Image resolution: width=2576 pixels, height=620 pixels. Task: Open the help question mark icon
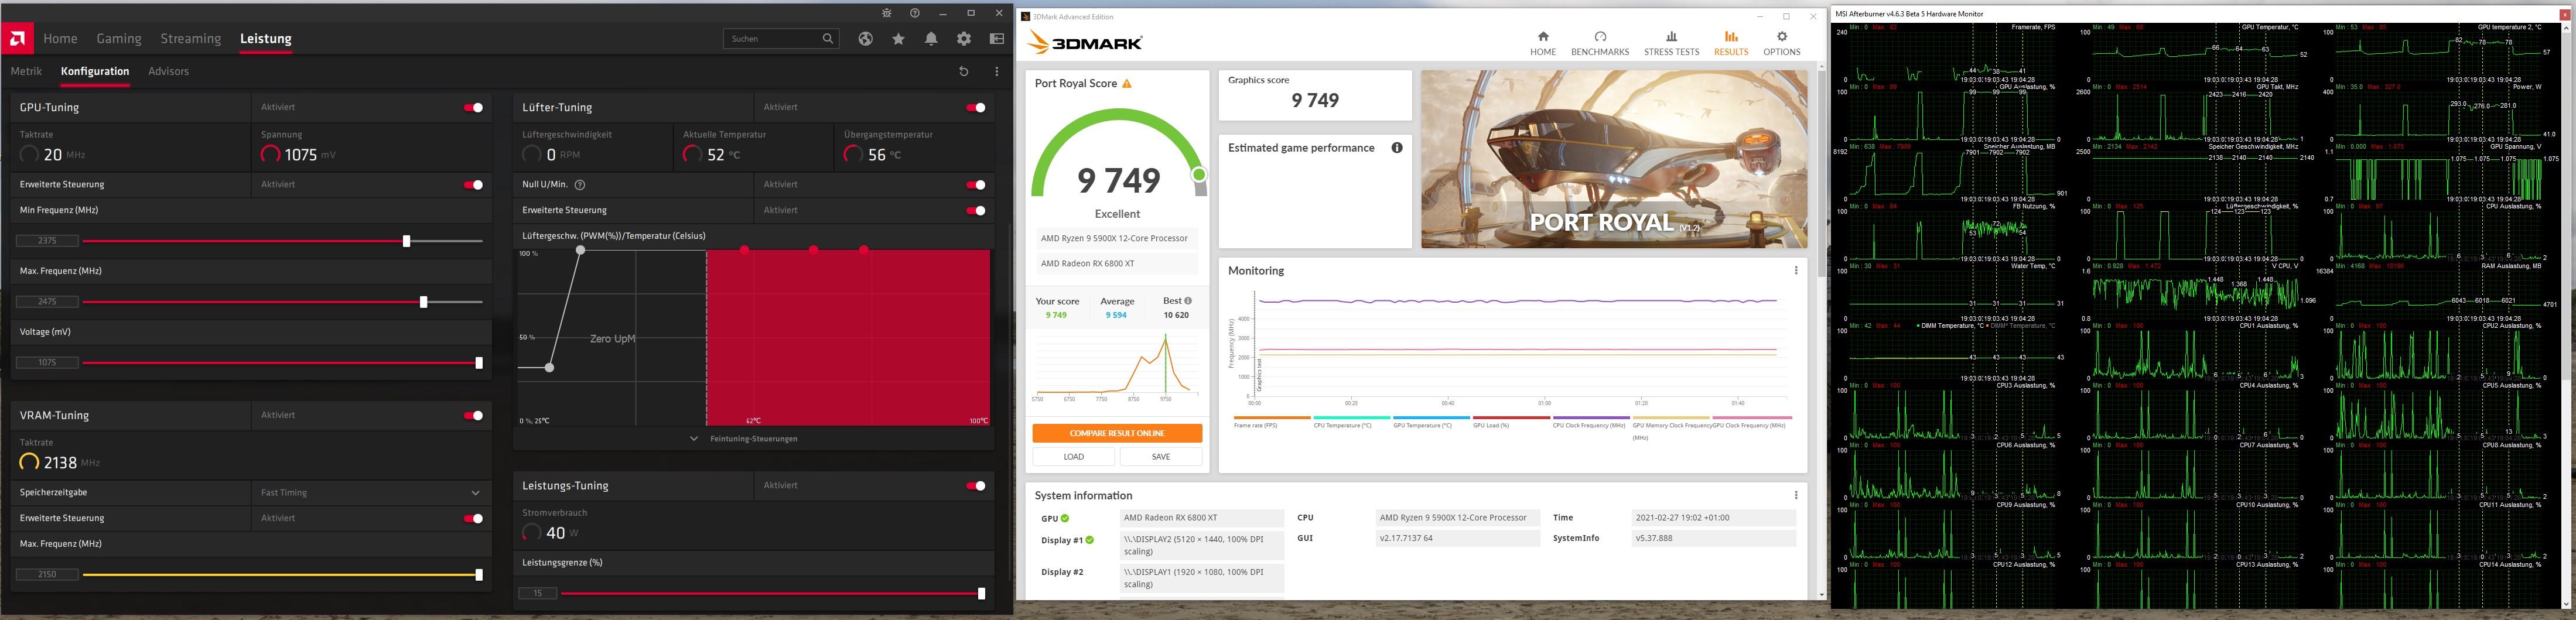click(915, 13)
